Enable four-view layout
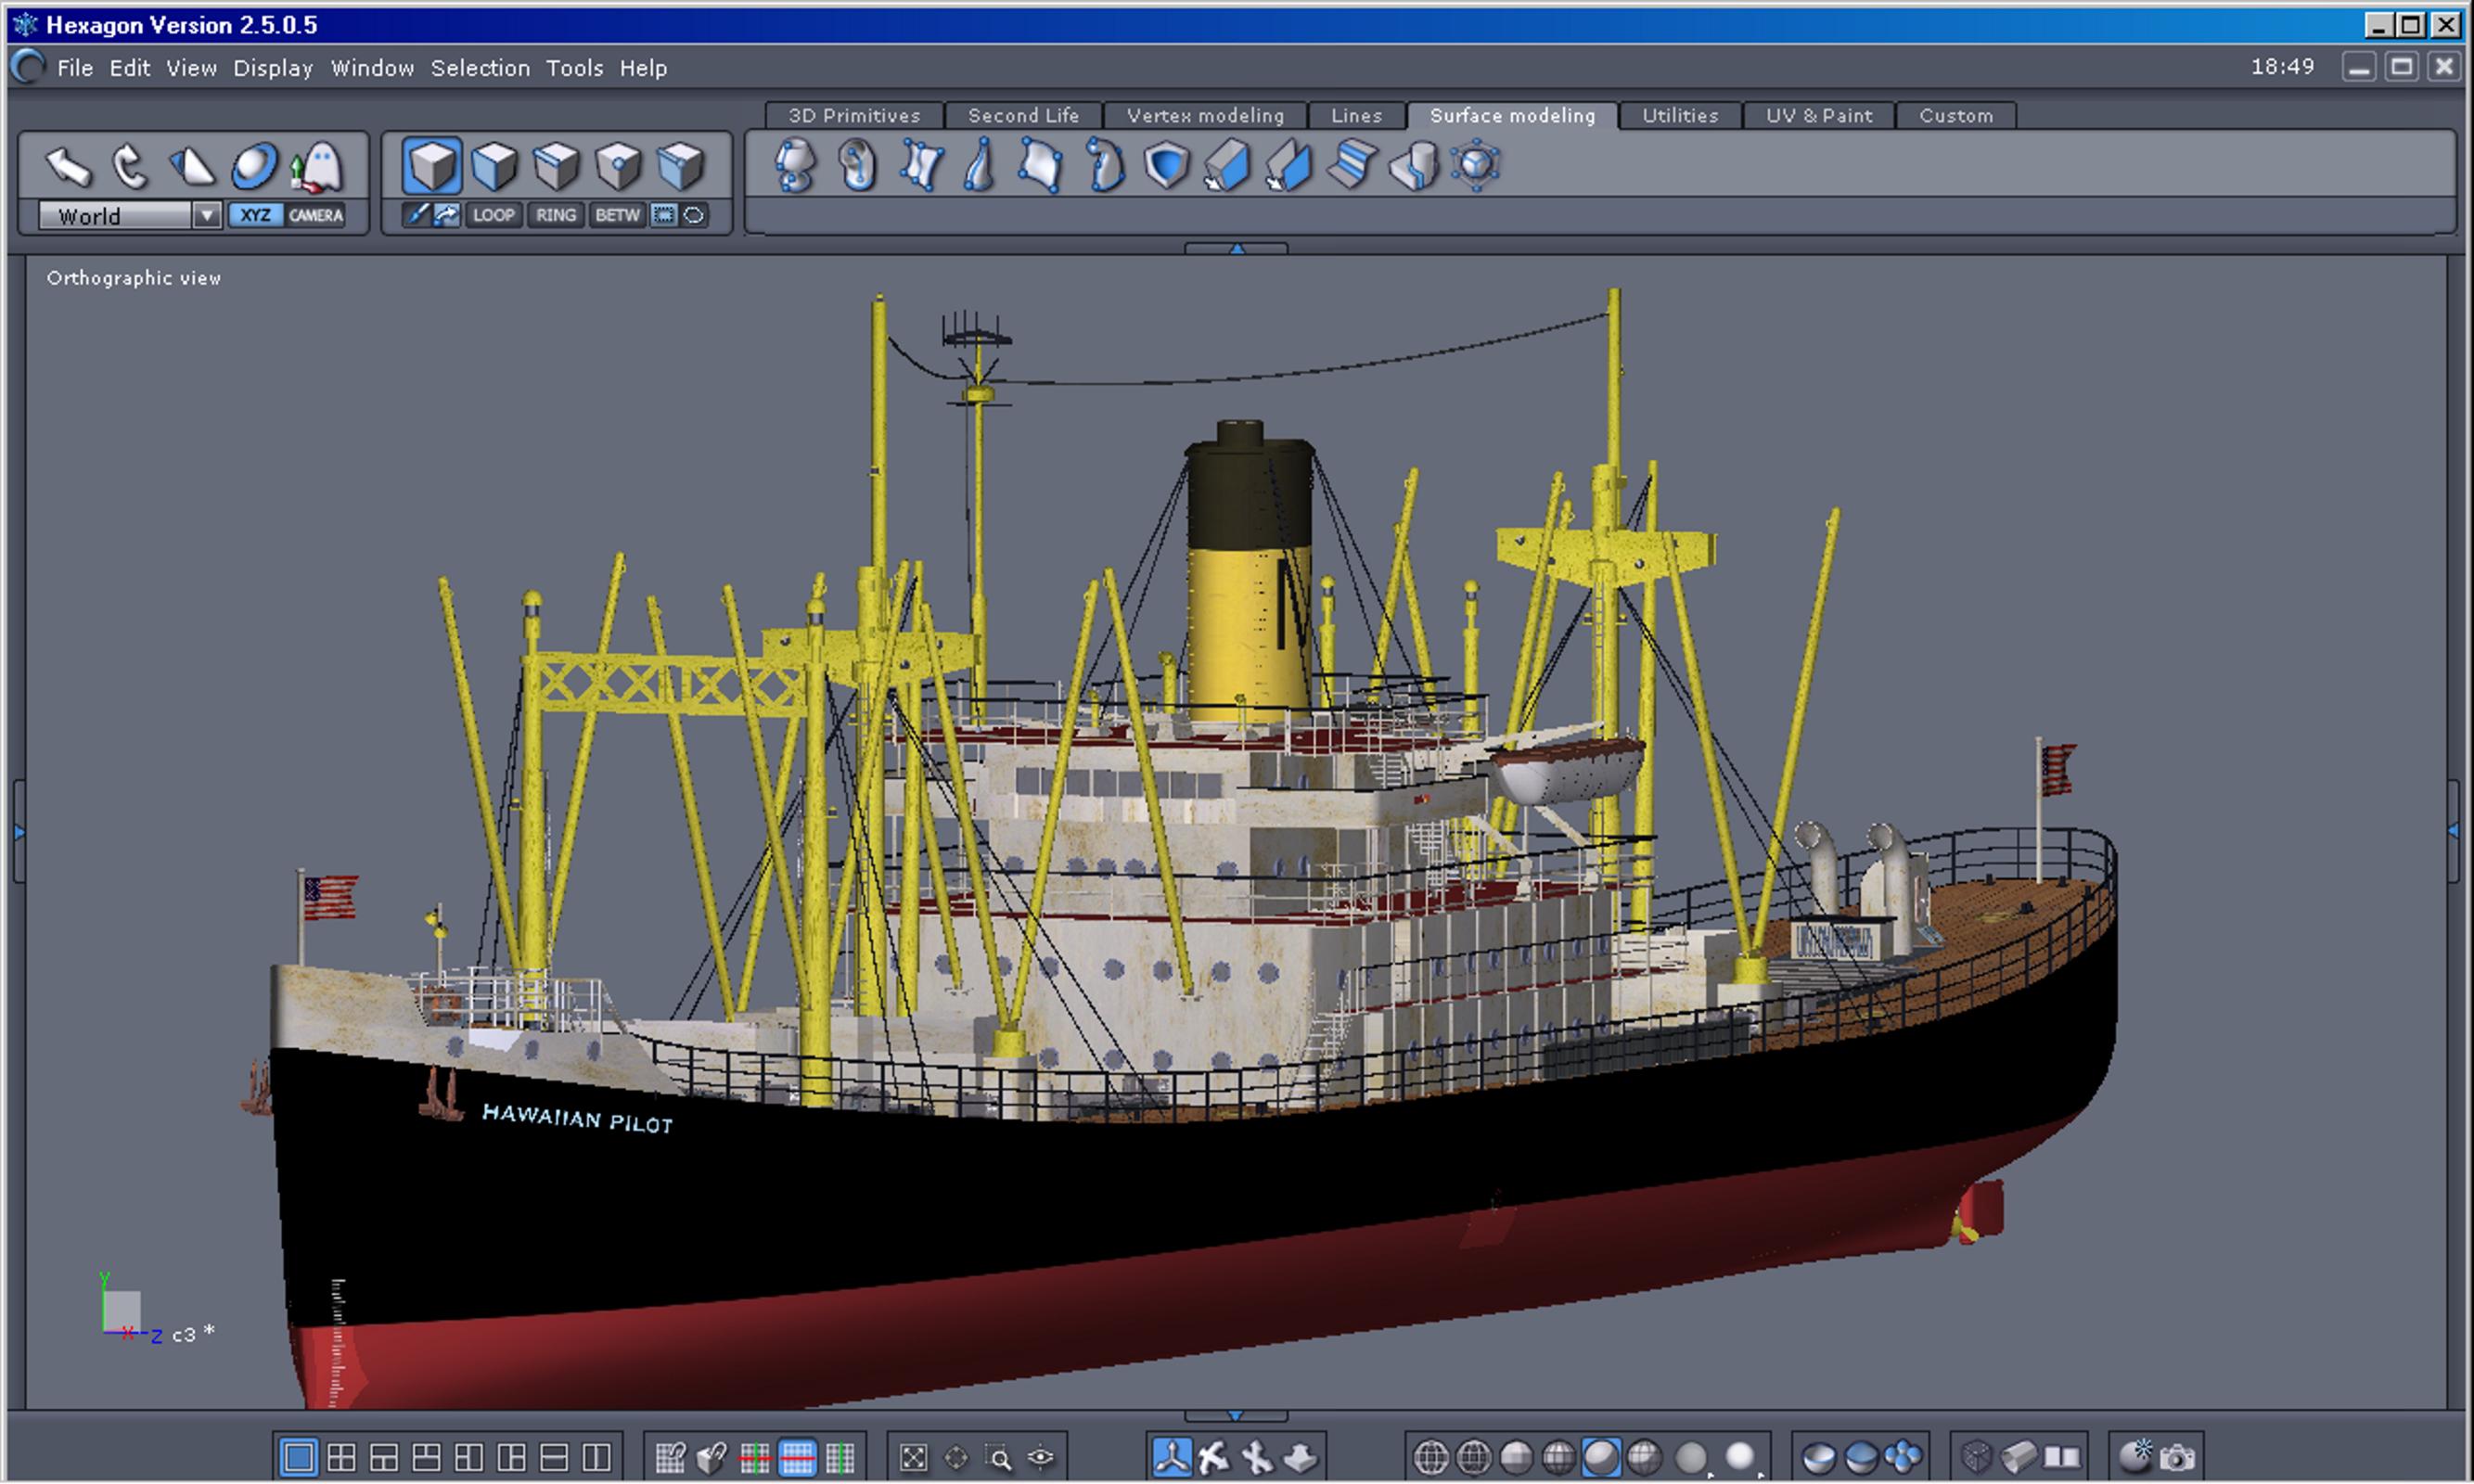This screenshot has width=2474, height=1484. [341, 1458]
